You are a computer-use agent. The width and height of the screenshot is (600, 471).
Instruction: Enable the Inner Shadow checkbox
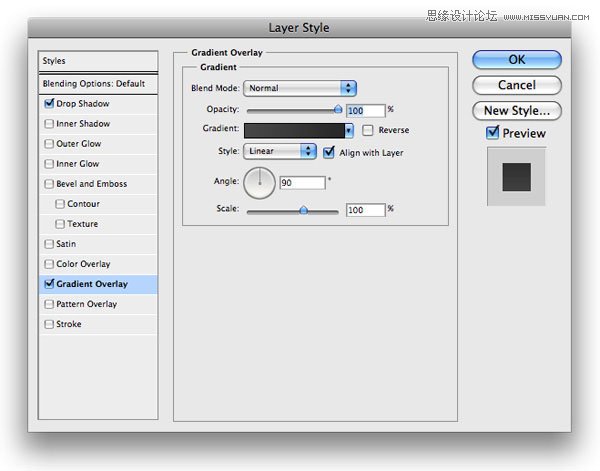[49, 124]
